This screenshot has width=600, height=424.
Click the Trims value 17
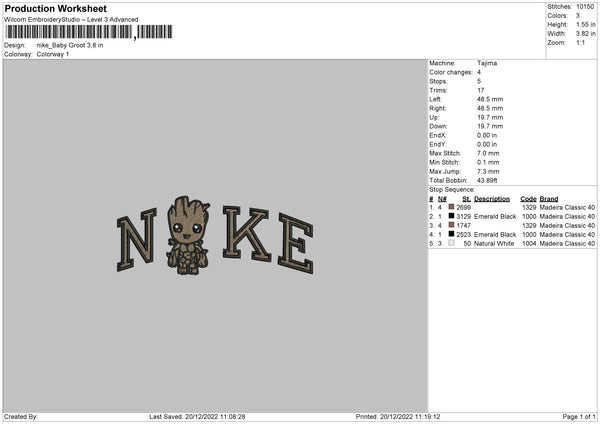click(x=481, y=90)
